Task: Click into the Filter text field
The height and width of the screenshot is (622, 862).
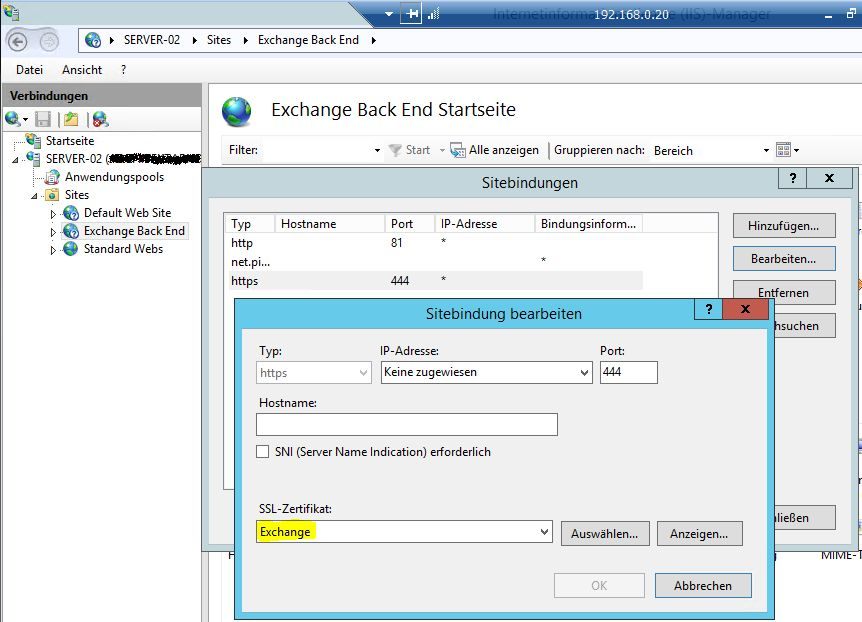Action: [x=317, y=150]
